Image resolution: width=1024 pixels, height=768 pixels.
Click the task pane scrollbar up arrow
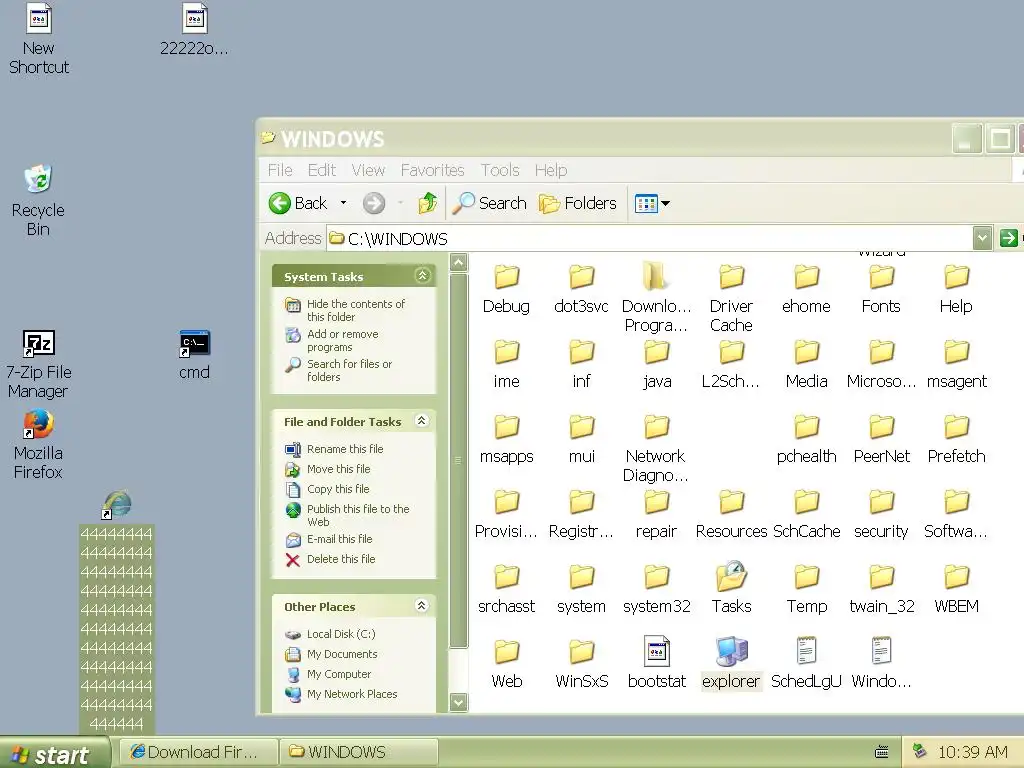pyautogui.click(x=458, y=263)
